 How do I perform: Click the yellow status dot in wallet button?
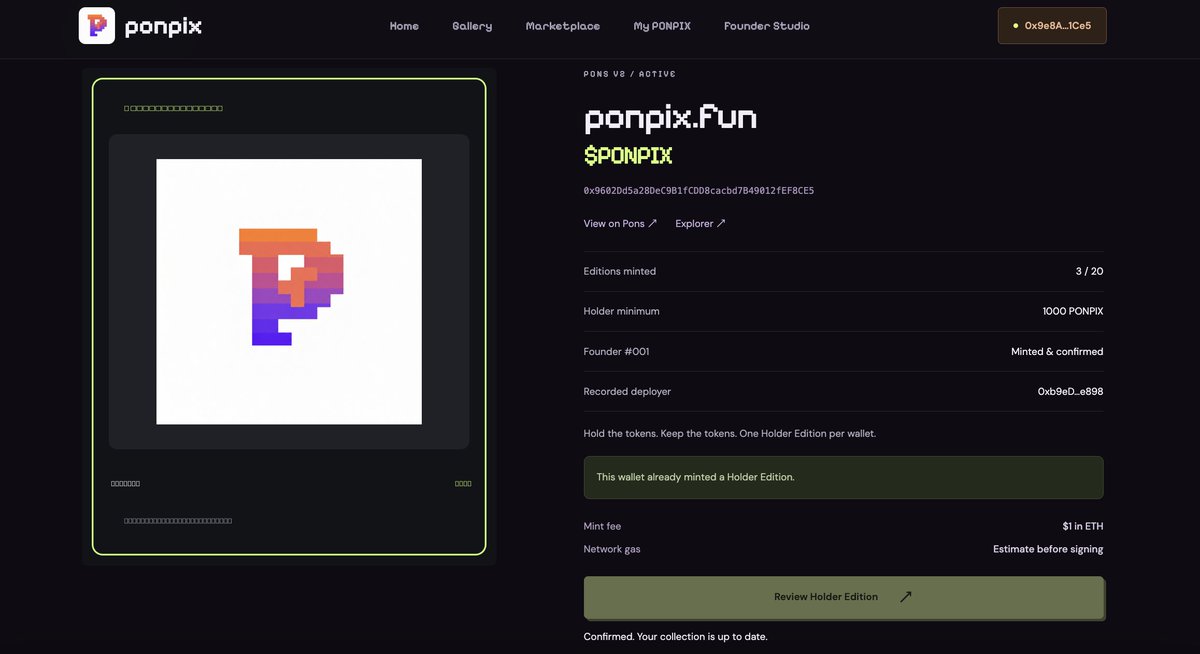tap(1016, 26)
